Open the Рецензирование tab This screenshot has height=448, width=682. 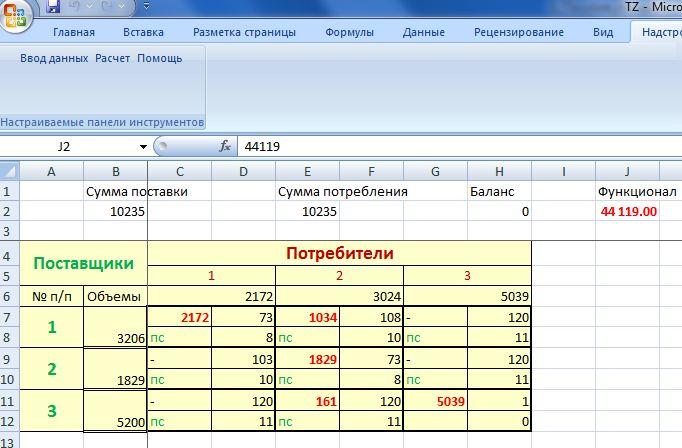click(519, 32)
